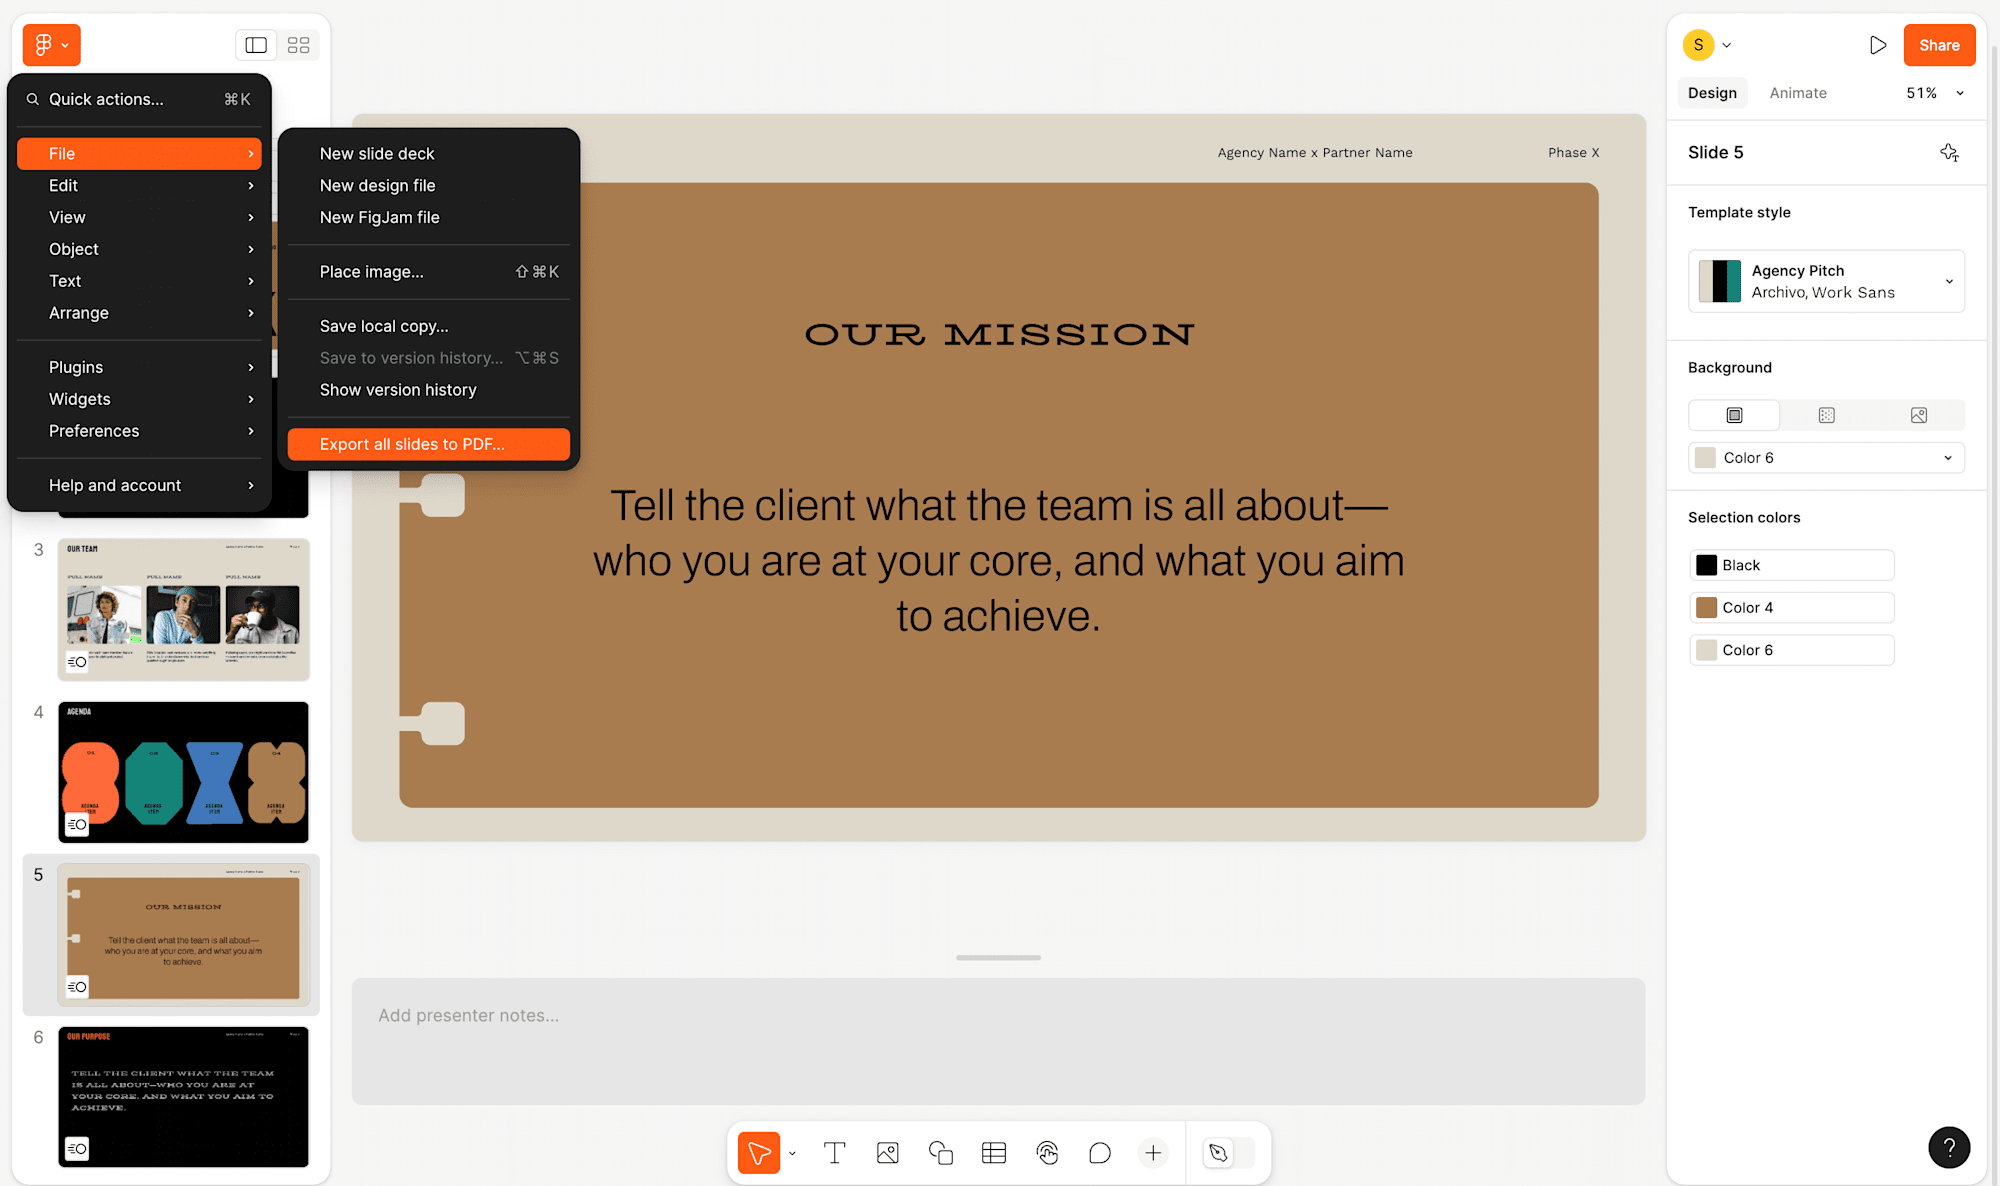Click Save local copy option in File menu
2000x1186 pixels.
coord(384,325)
